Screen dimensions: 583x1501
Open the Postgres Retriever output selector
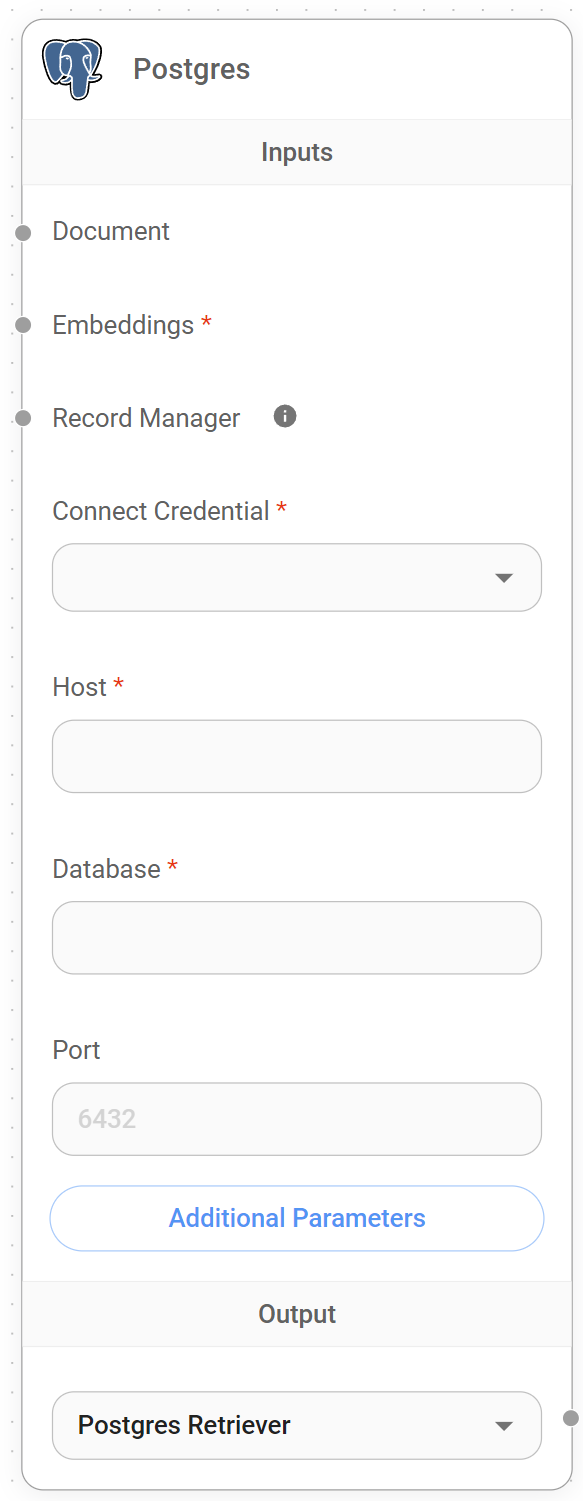click(297, 1425)
